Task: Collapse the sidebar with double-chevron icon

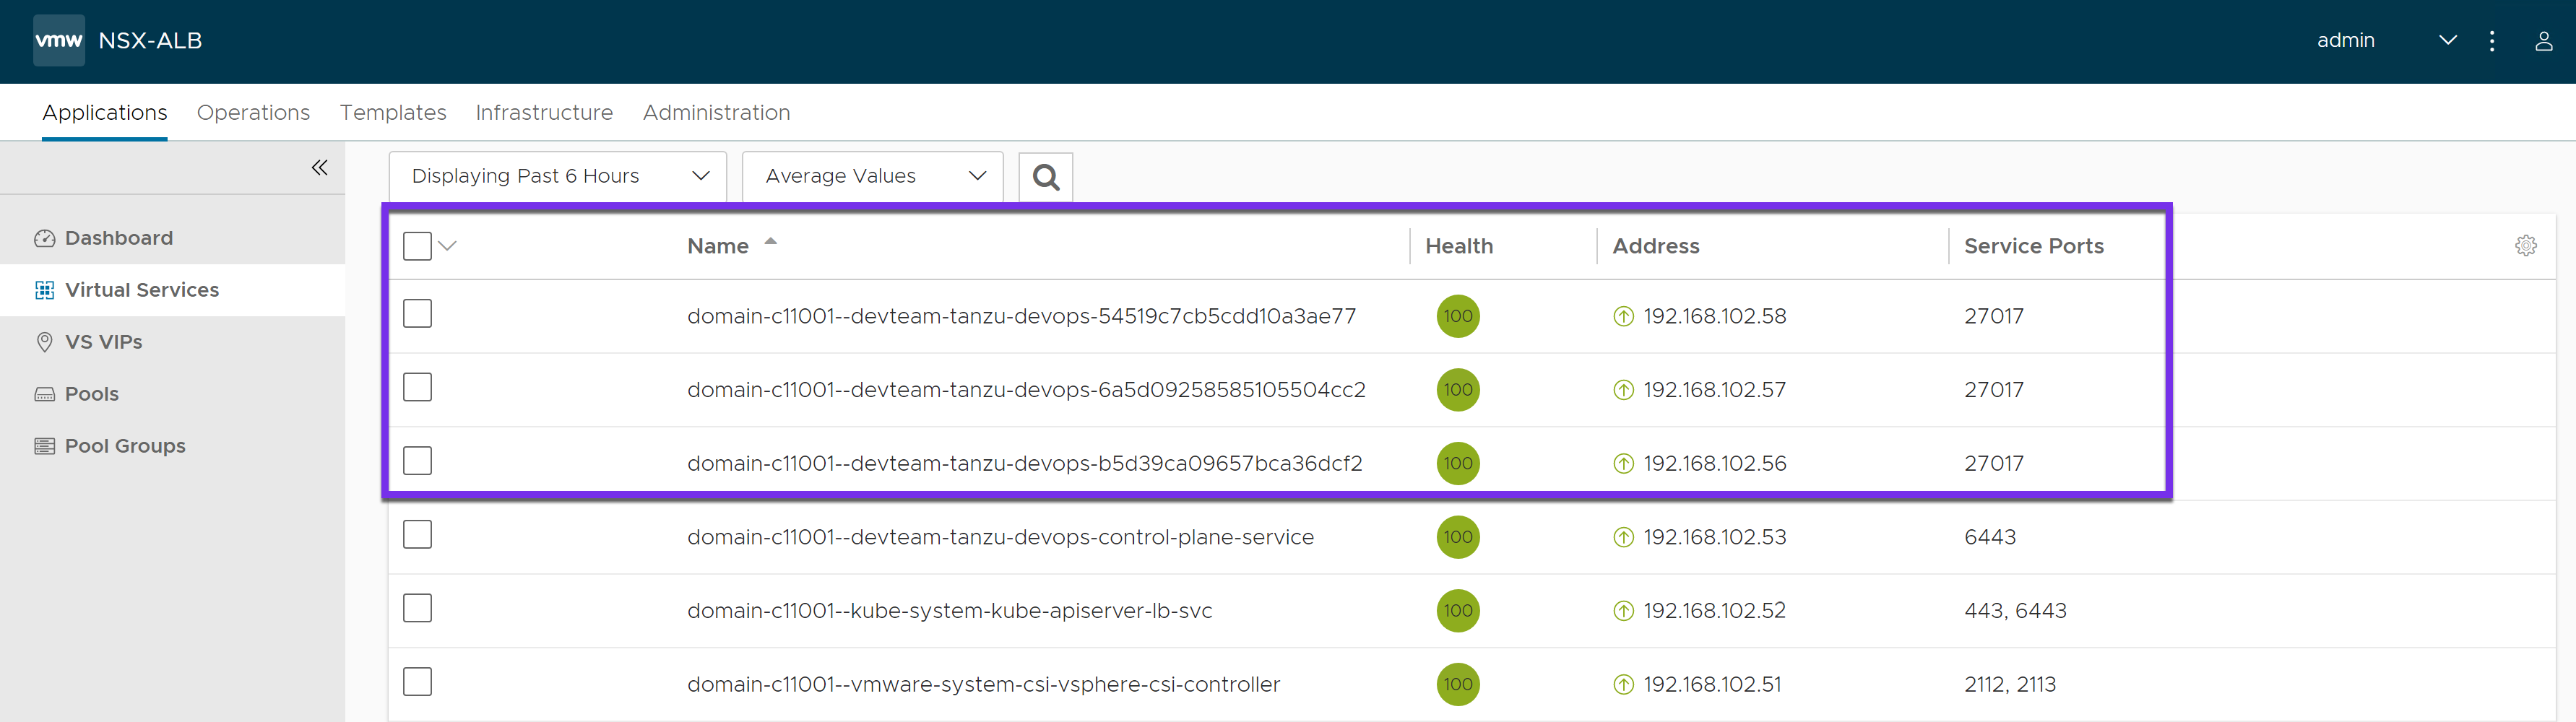Action: point(319,168)
